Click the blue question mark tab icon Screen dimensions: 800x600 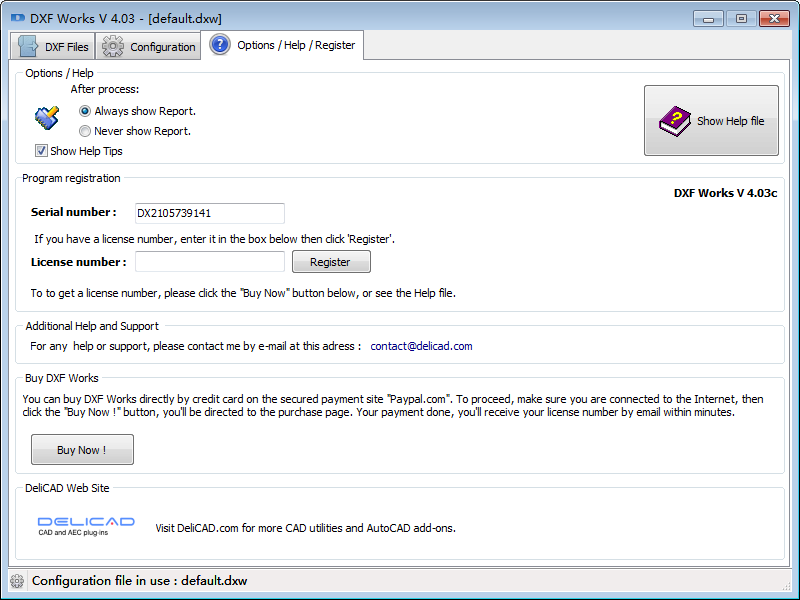tap(220, 45)
